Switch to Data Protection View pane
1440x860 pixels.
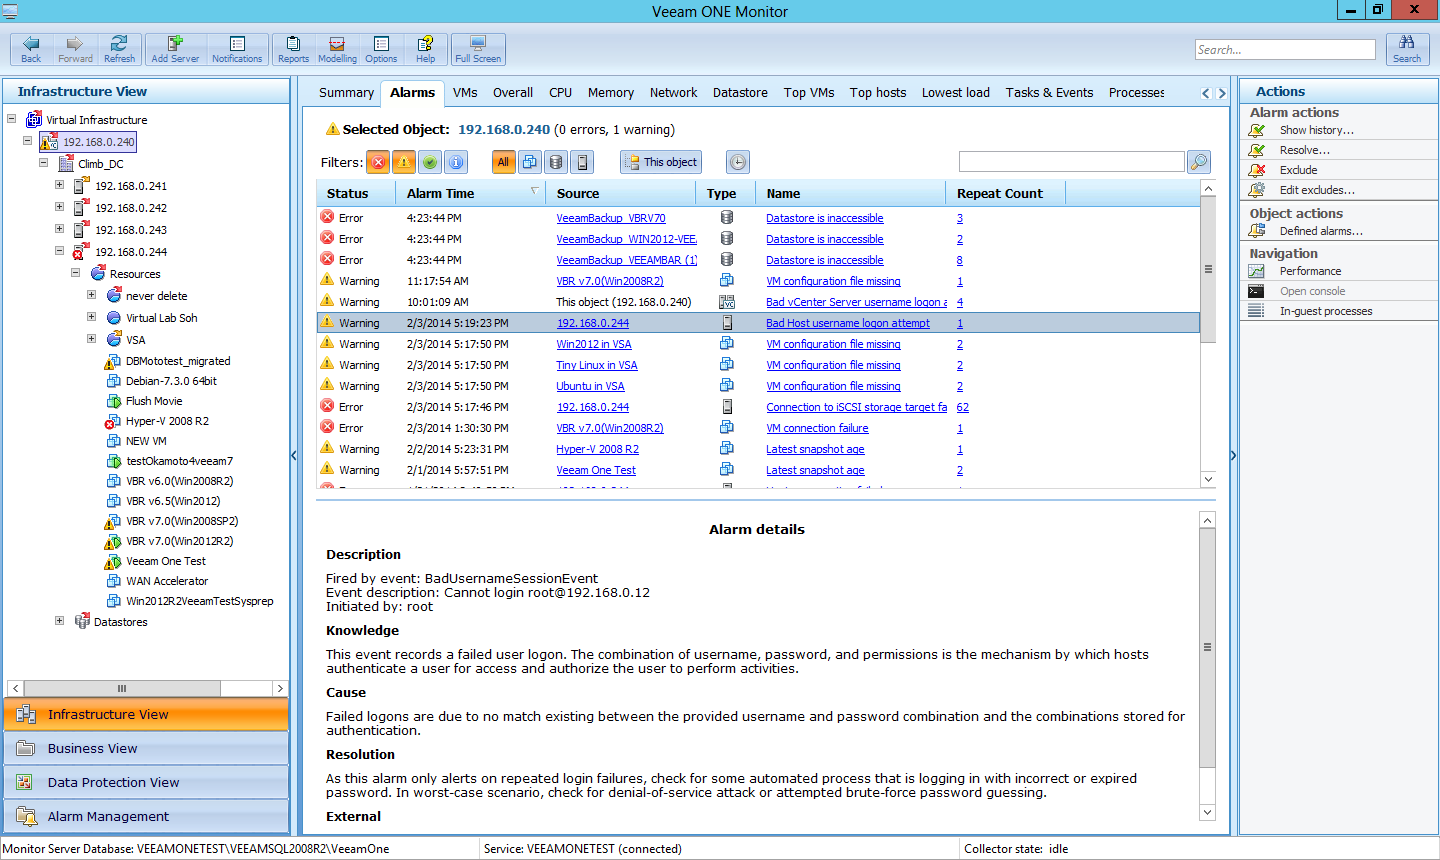coord(146,783)
